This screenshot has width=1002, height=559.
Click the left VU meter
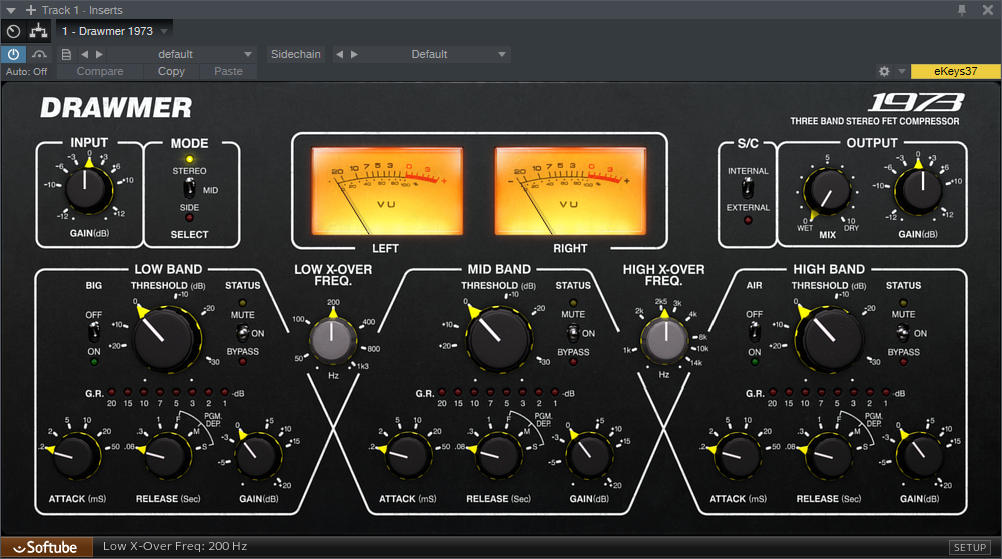387,191
